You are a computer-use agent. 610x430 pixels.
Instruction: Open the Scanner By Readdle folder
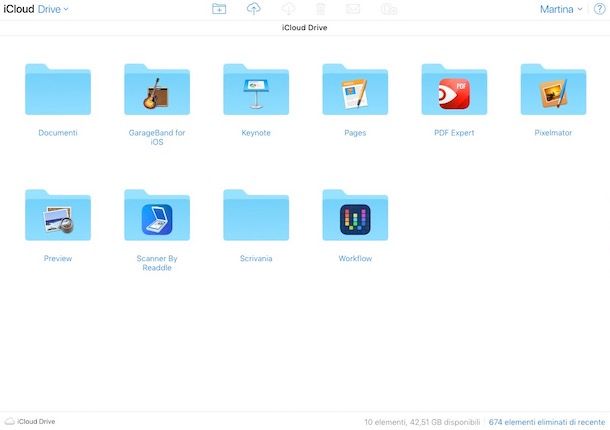[x=157, y=215]
